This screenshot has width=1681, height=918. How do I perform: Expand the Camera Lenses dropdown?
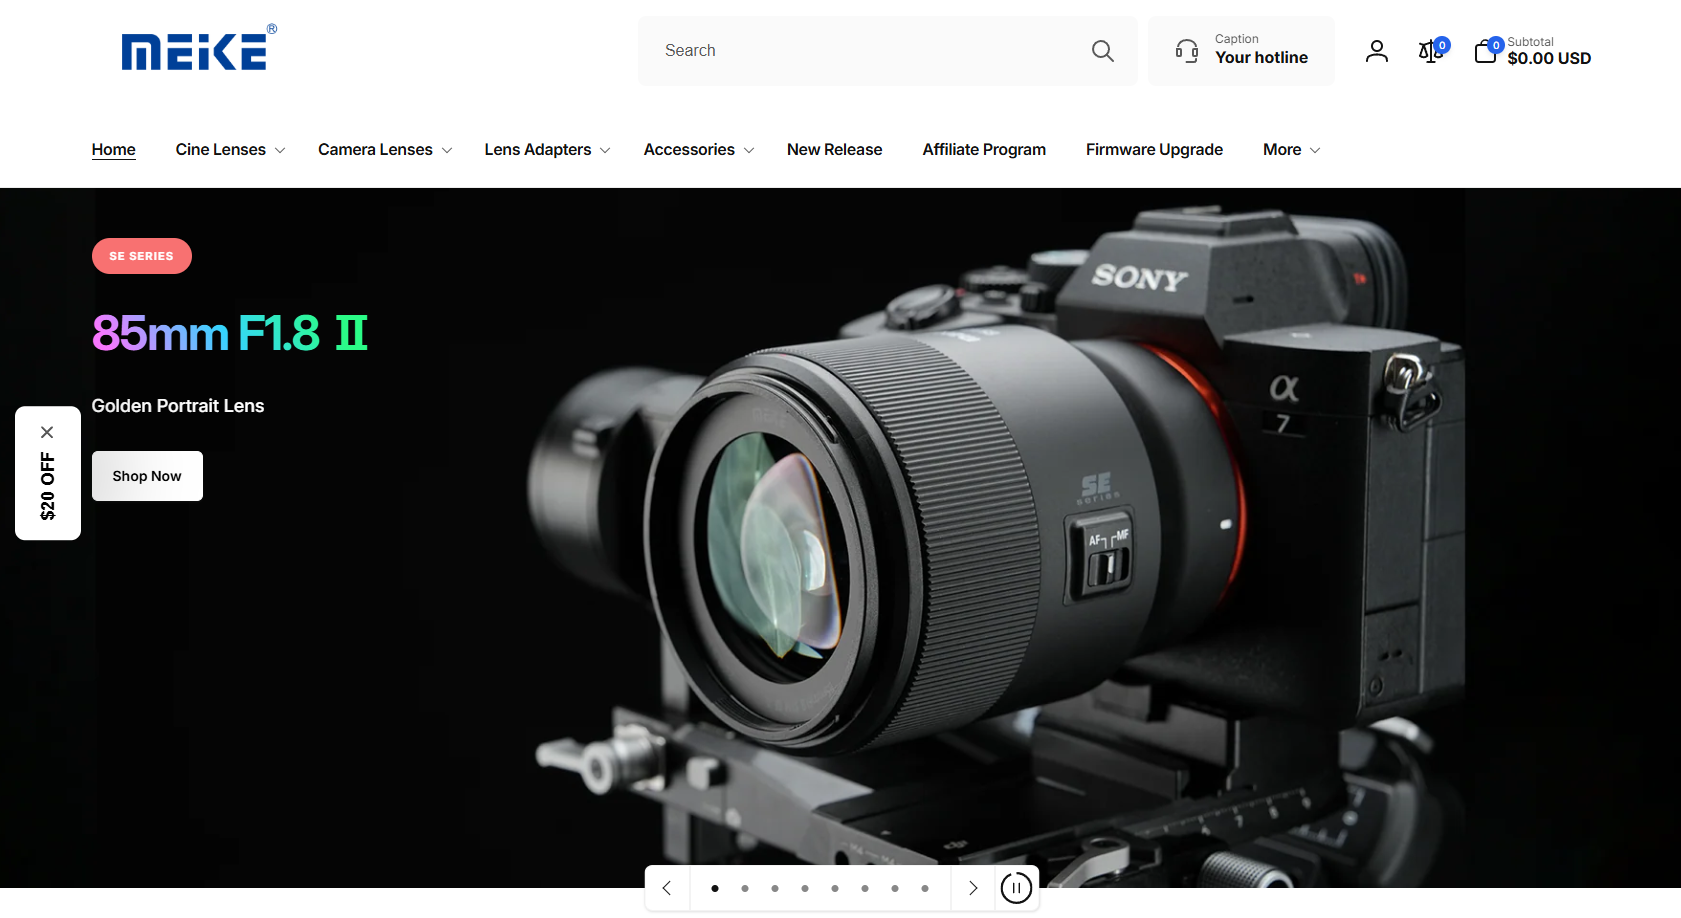[x=384, y=150]
